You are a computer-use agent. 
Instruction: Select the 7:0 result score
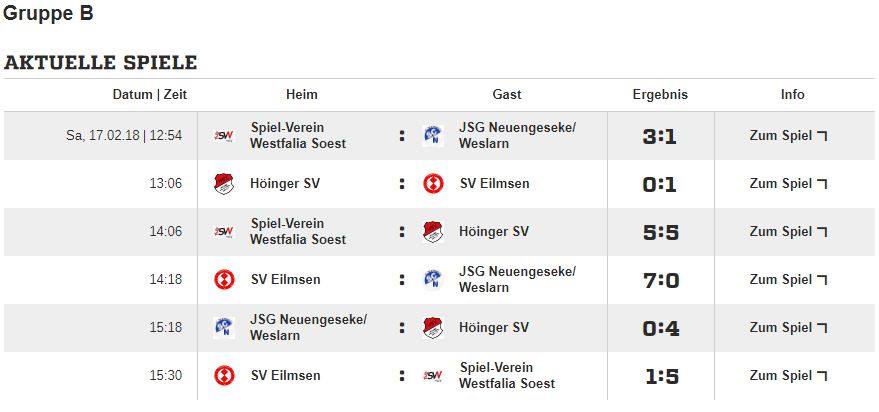click(660, 280)
